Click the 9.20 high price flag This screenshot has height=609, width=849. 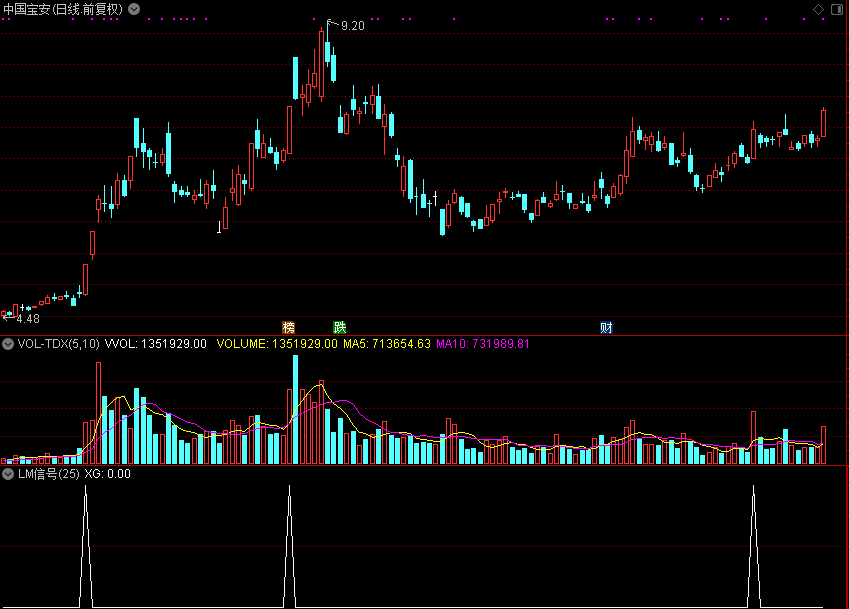pos(351,25)
